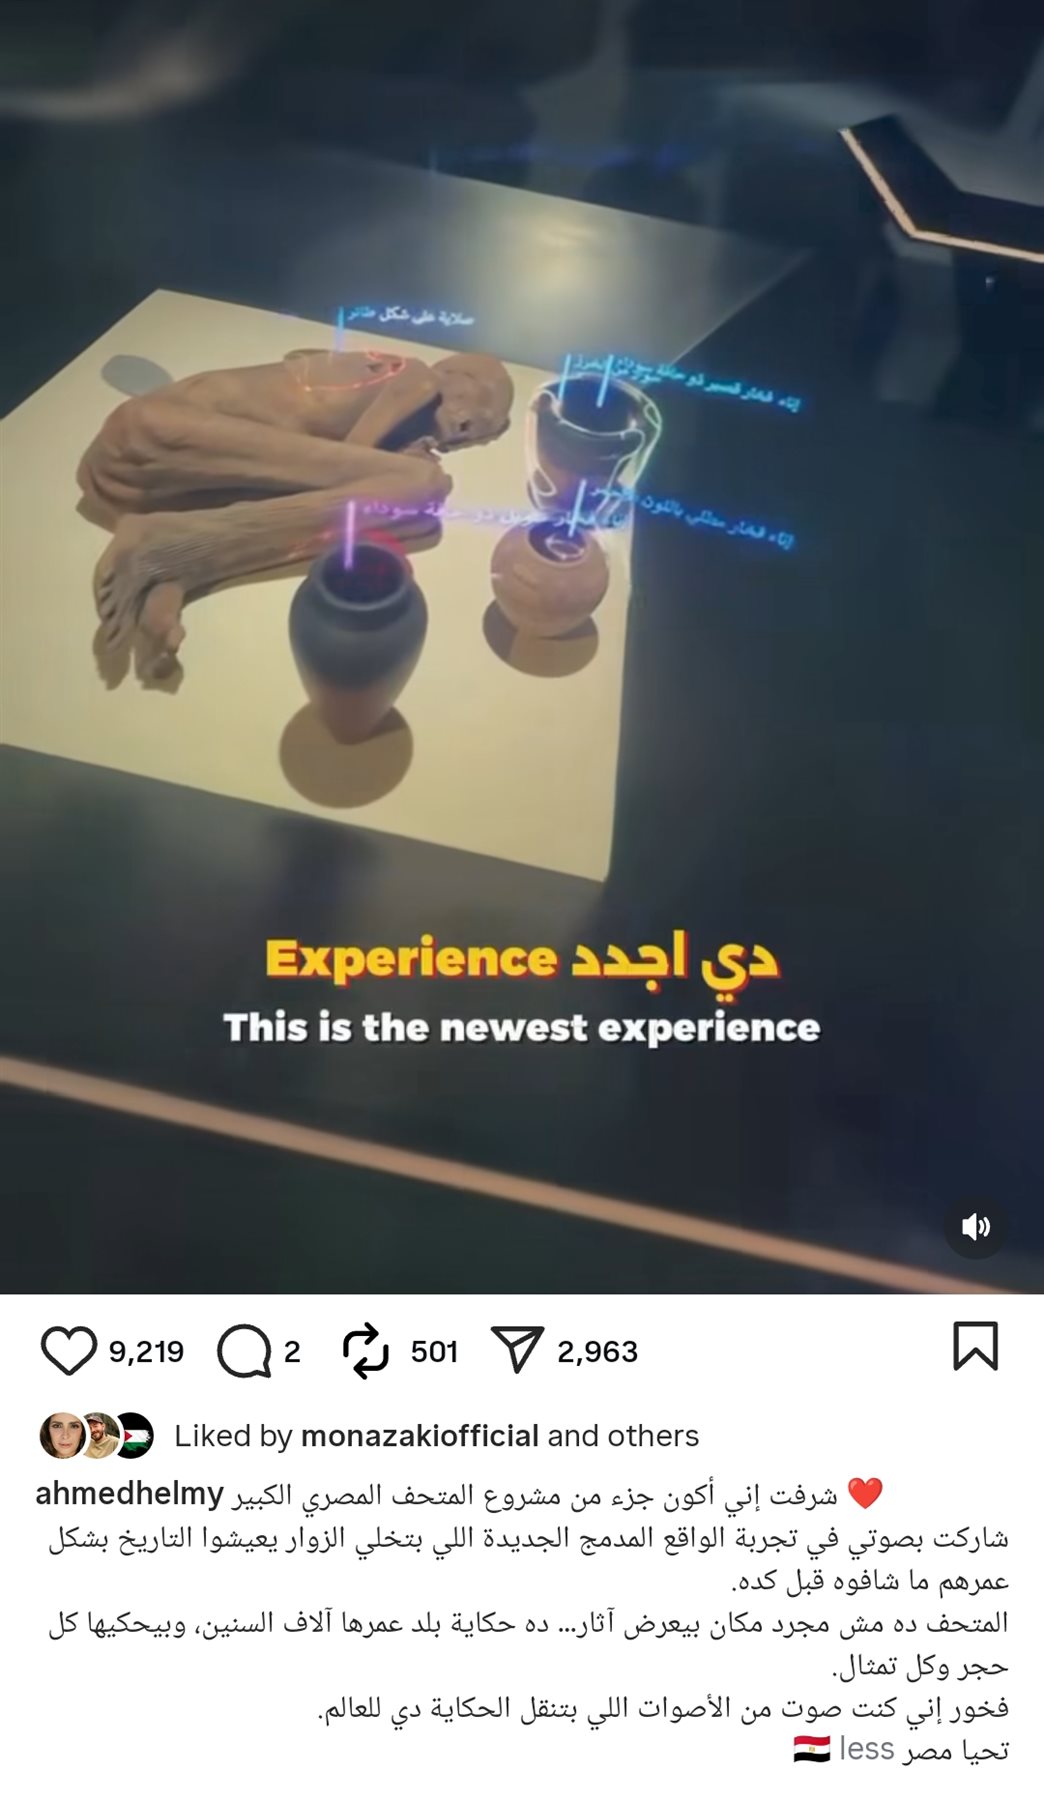The height and width of the screenshot is (1800, 1044).
Task: Toggle video sound with the speaker button
Action: pyautogui.click(x=975, y=1227)
